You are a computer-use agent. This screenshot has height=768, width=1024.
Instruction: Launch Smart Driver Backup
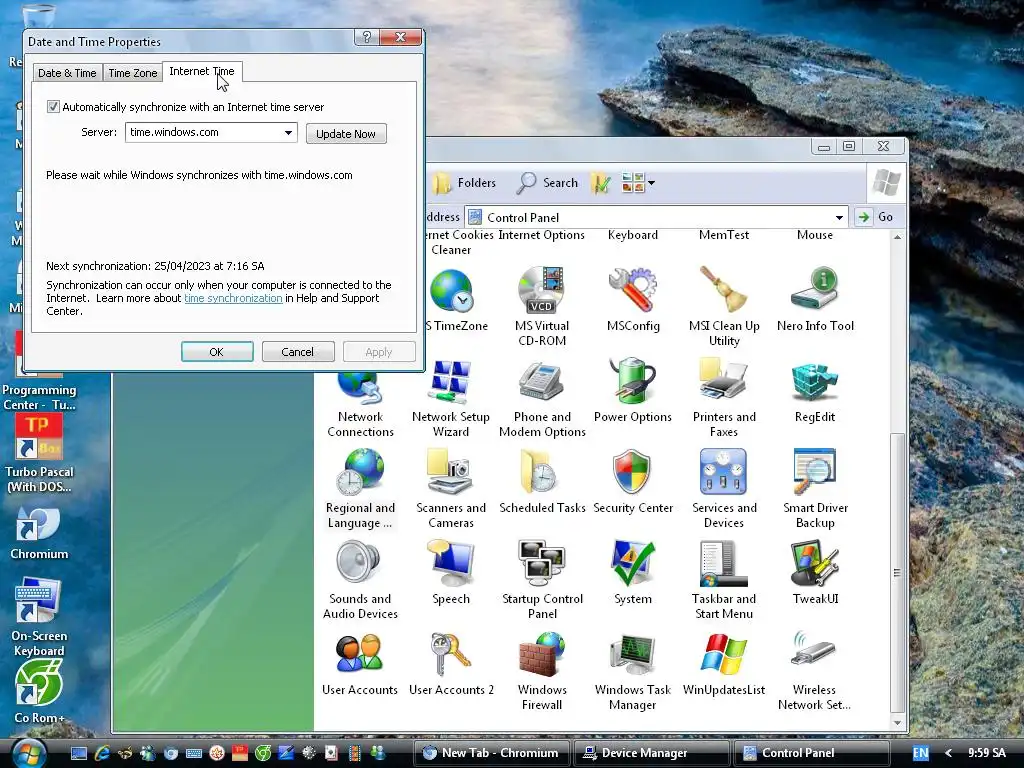tap(815, 488)
